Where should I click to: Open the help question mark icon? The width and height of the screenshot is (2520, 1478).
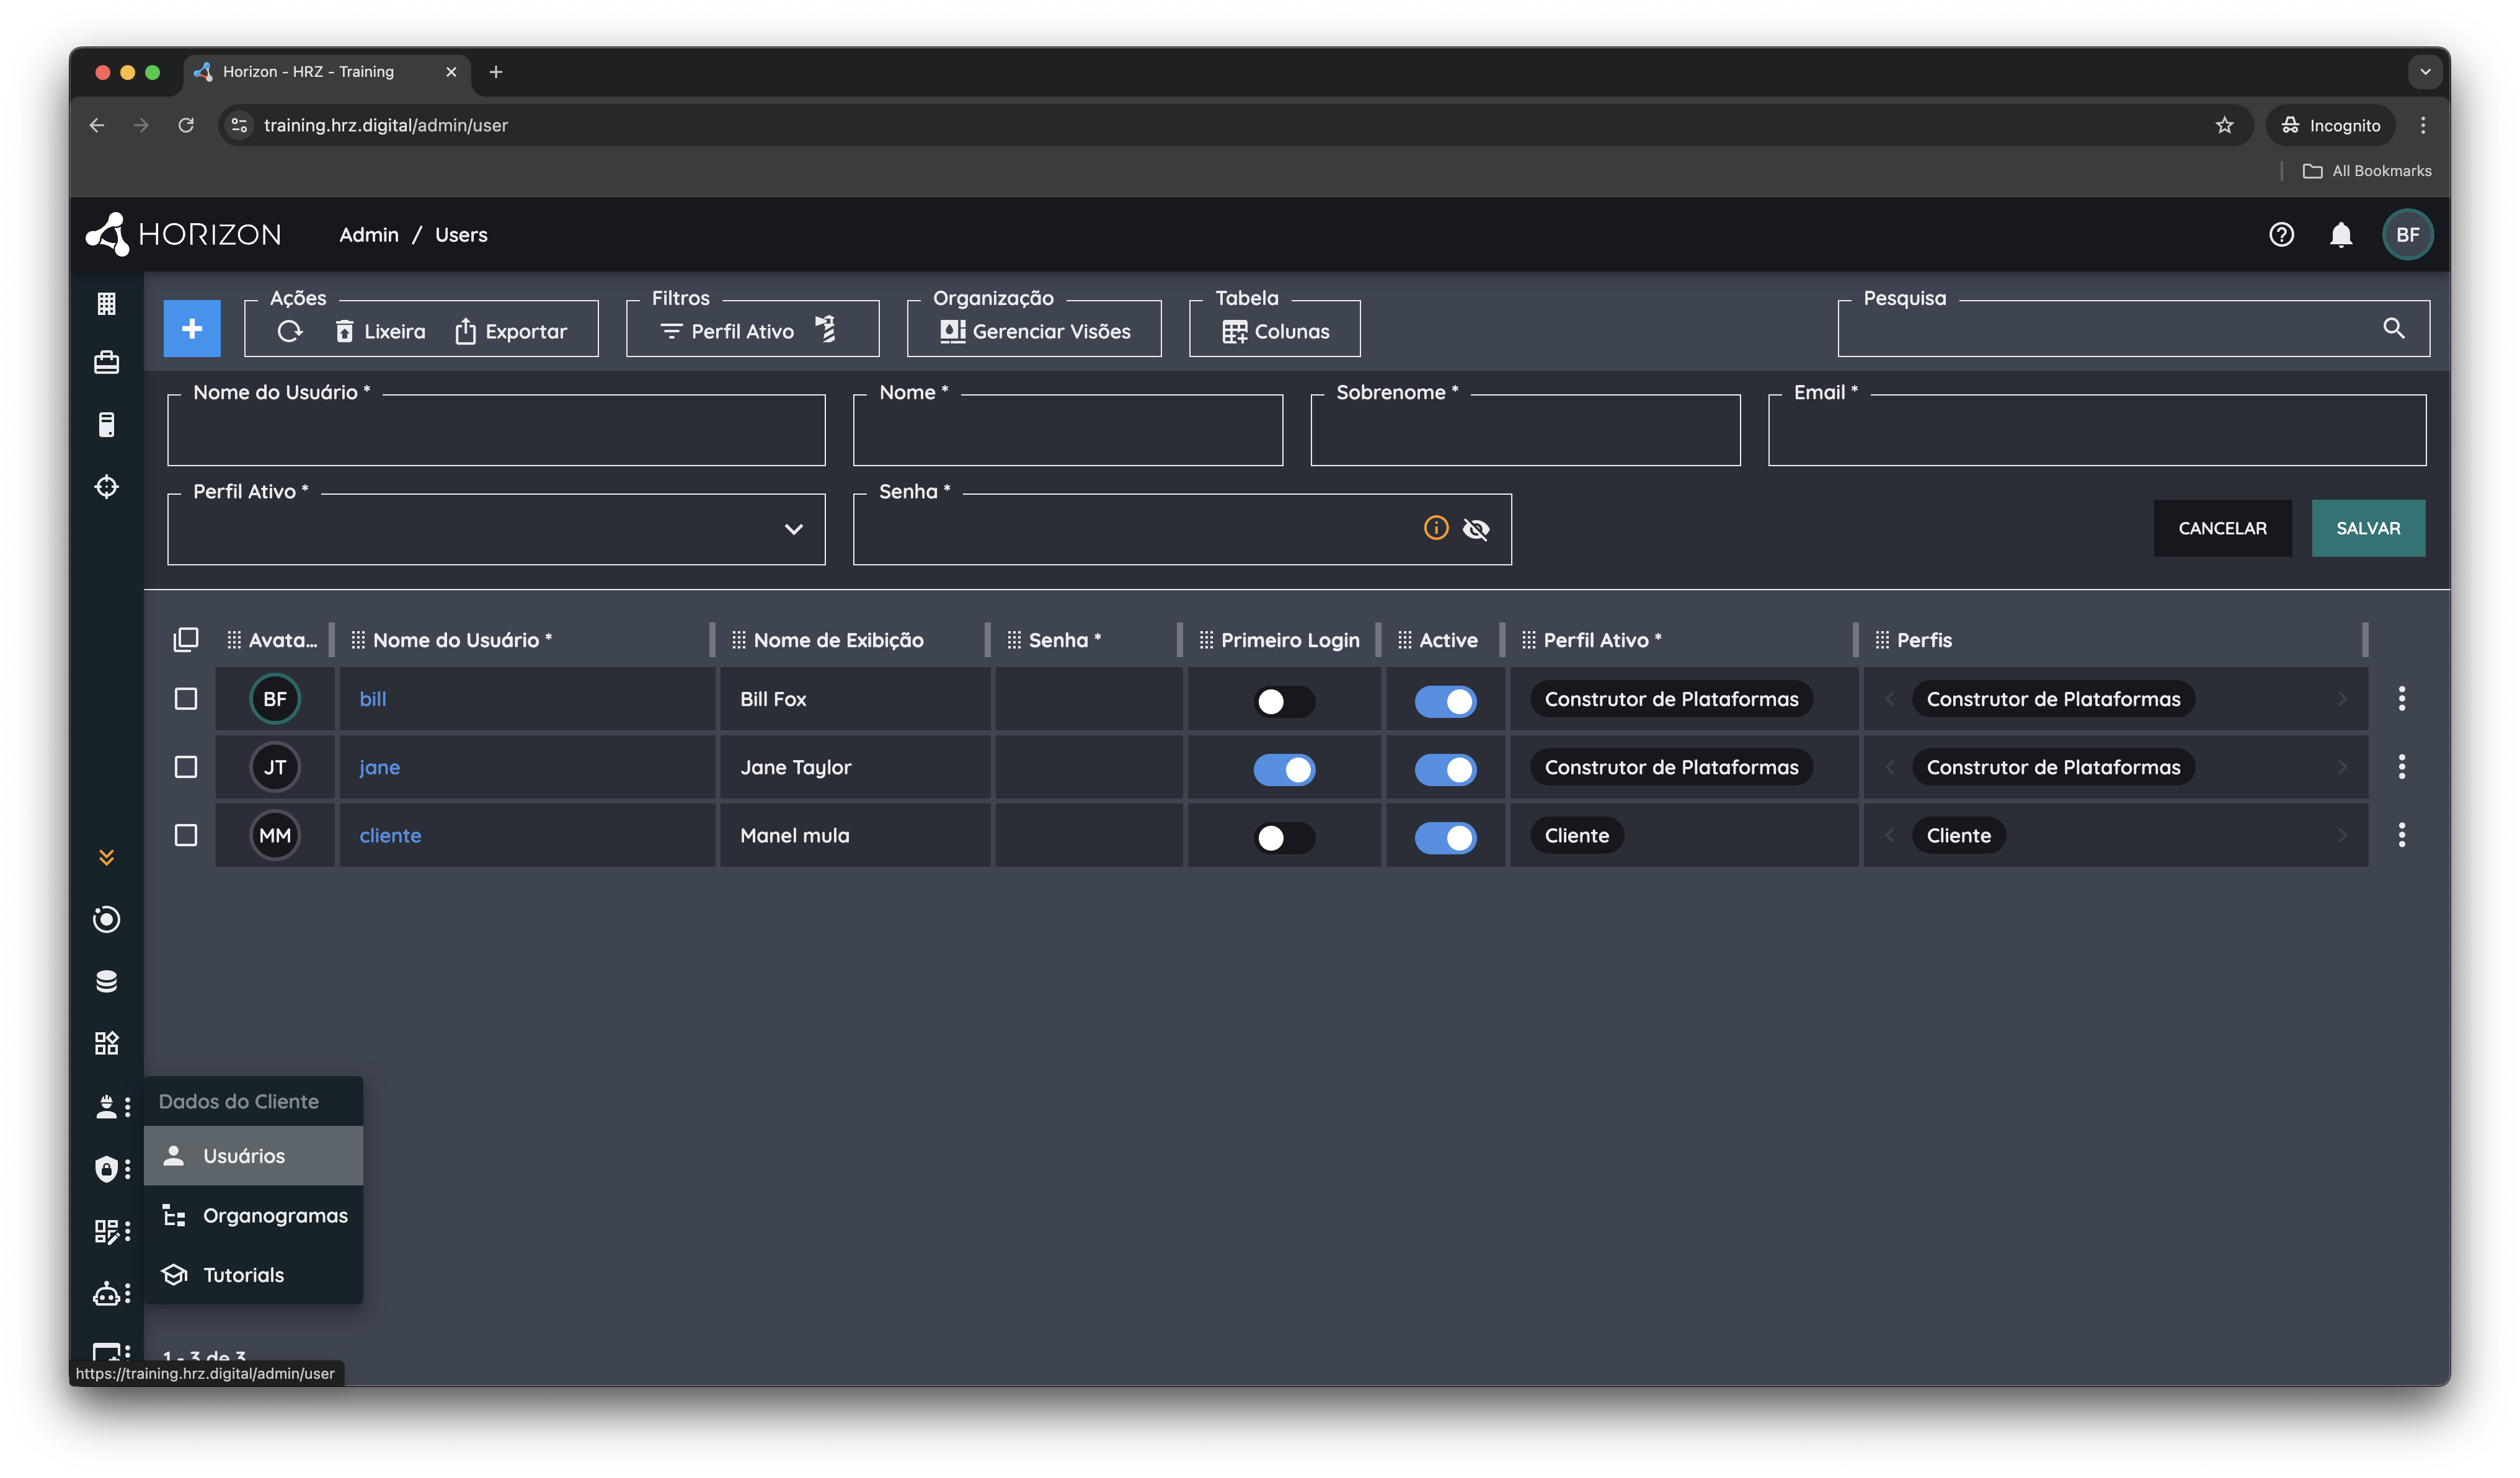(2281, 235)
